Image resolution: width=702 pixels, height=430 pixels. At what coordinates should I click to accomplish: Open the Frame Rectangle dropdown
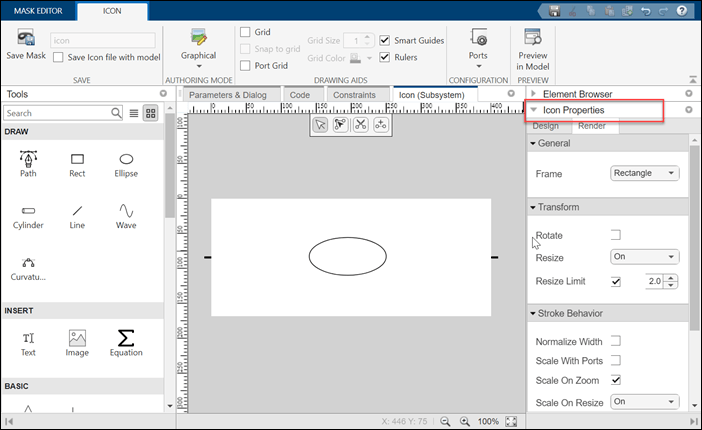(x=645, y=173)
